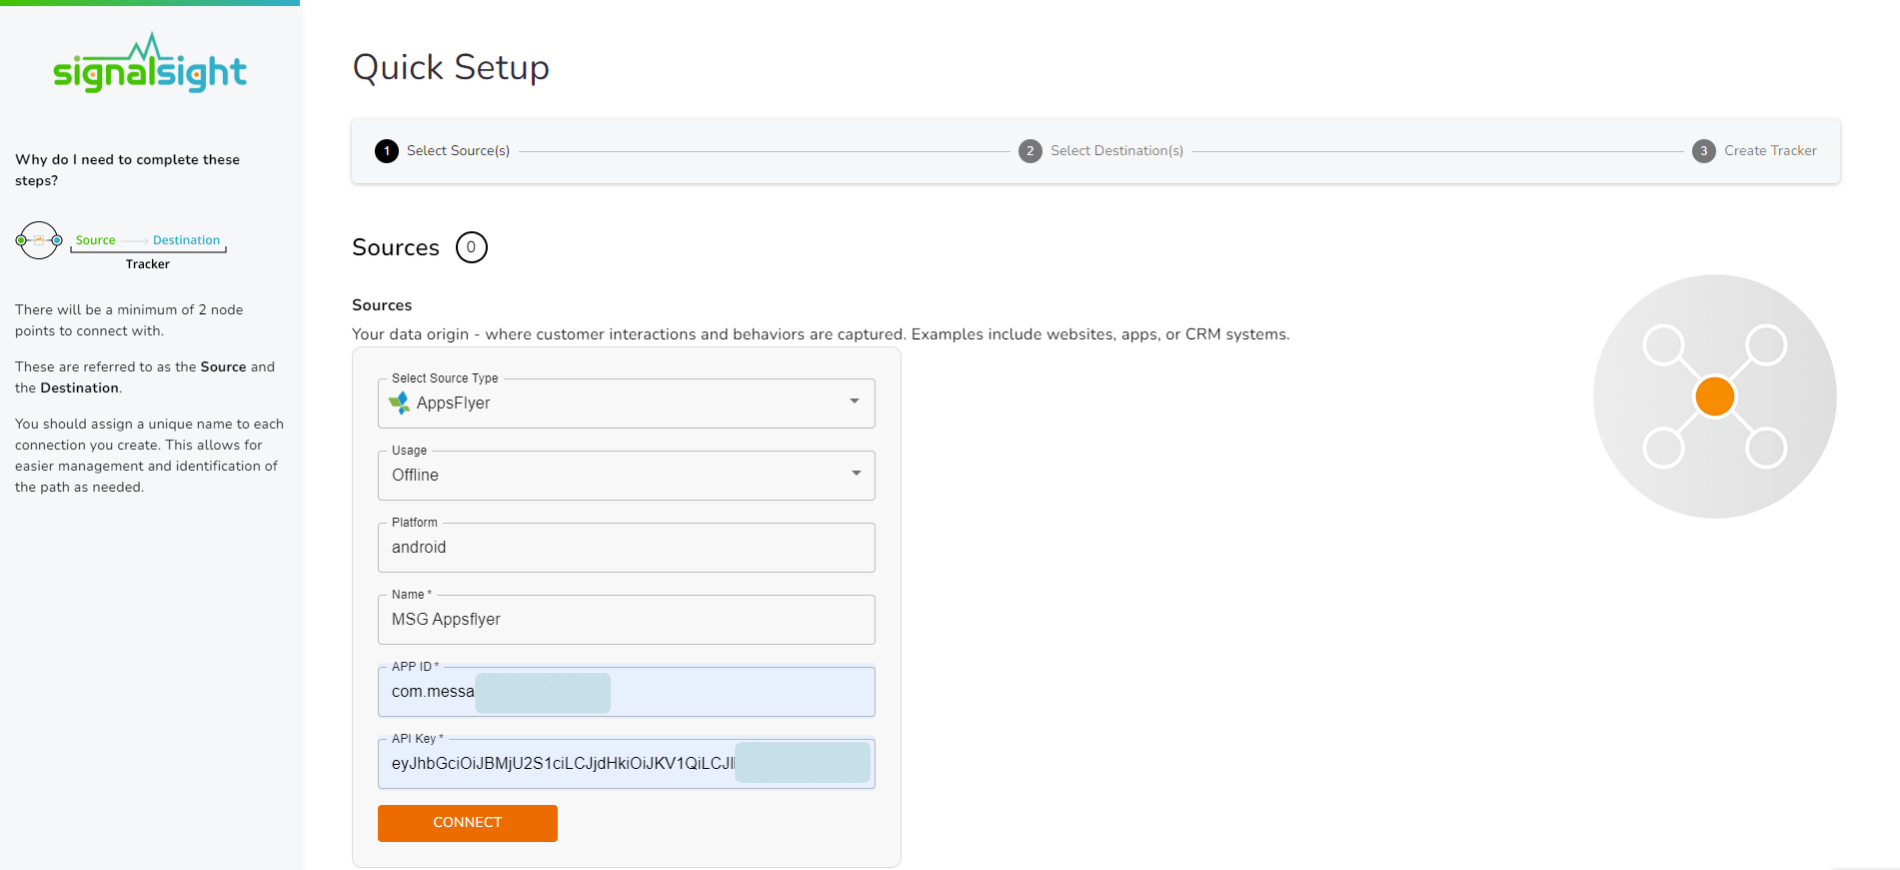This screenshot has height=870, width=1900.
Task: Click the Platform field containing android
Action: (626, 547)
